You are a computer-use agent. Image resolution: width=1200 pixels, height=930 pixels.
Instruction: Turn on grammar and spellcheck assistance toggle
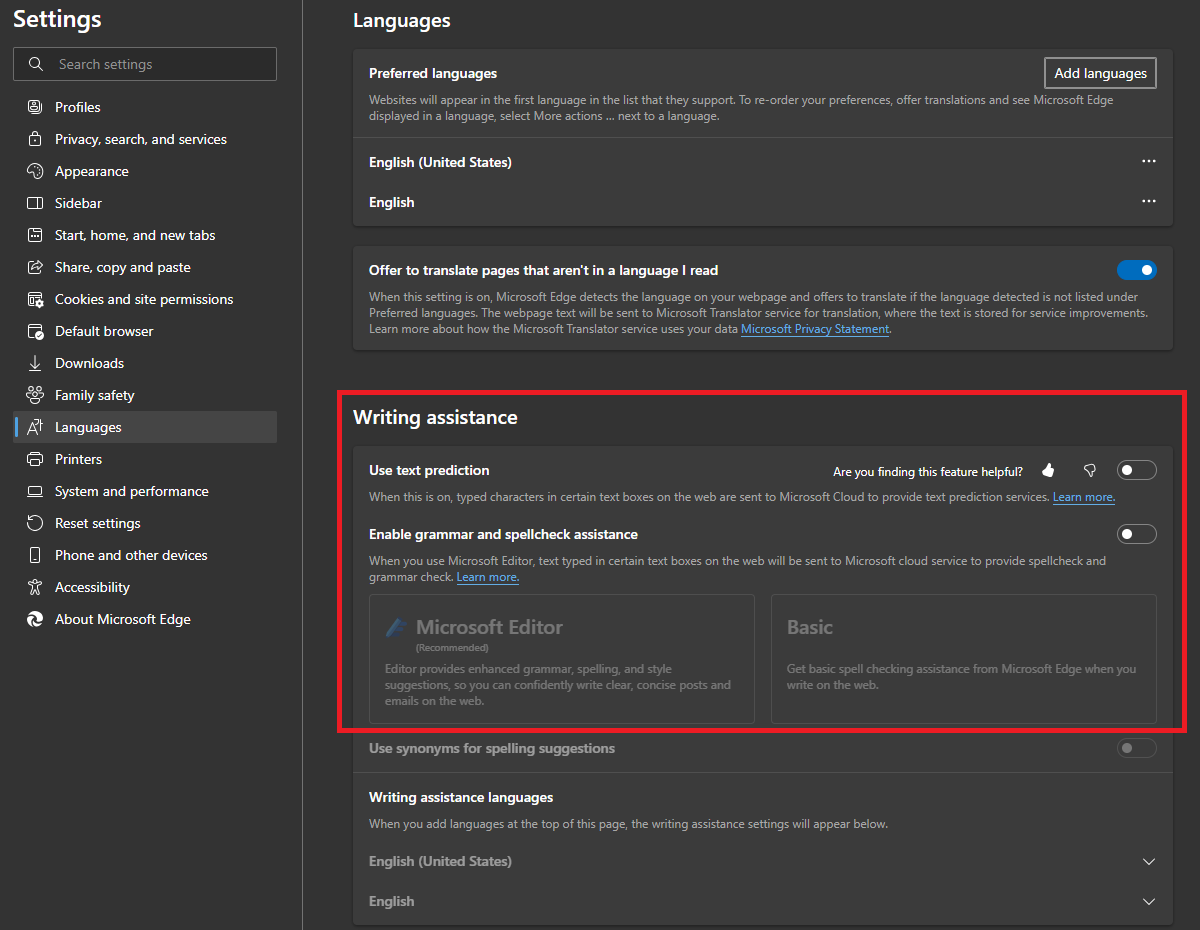pos(1136,534)
